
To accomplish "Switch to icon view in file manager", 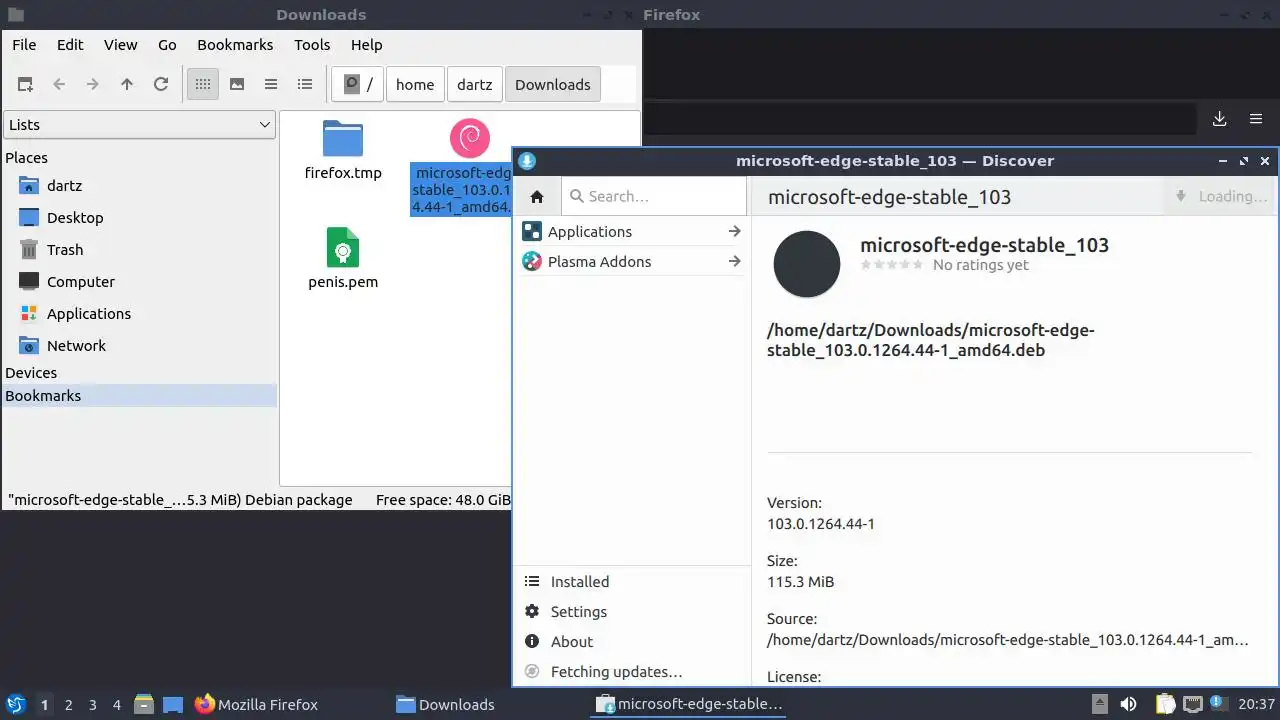I will tap(203, 85).
